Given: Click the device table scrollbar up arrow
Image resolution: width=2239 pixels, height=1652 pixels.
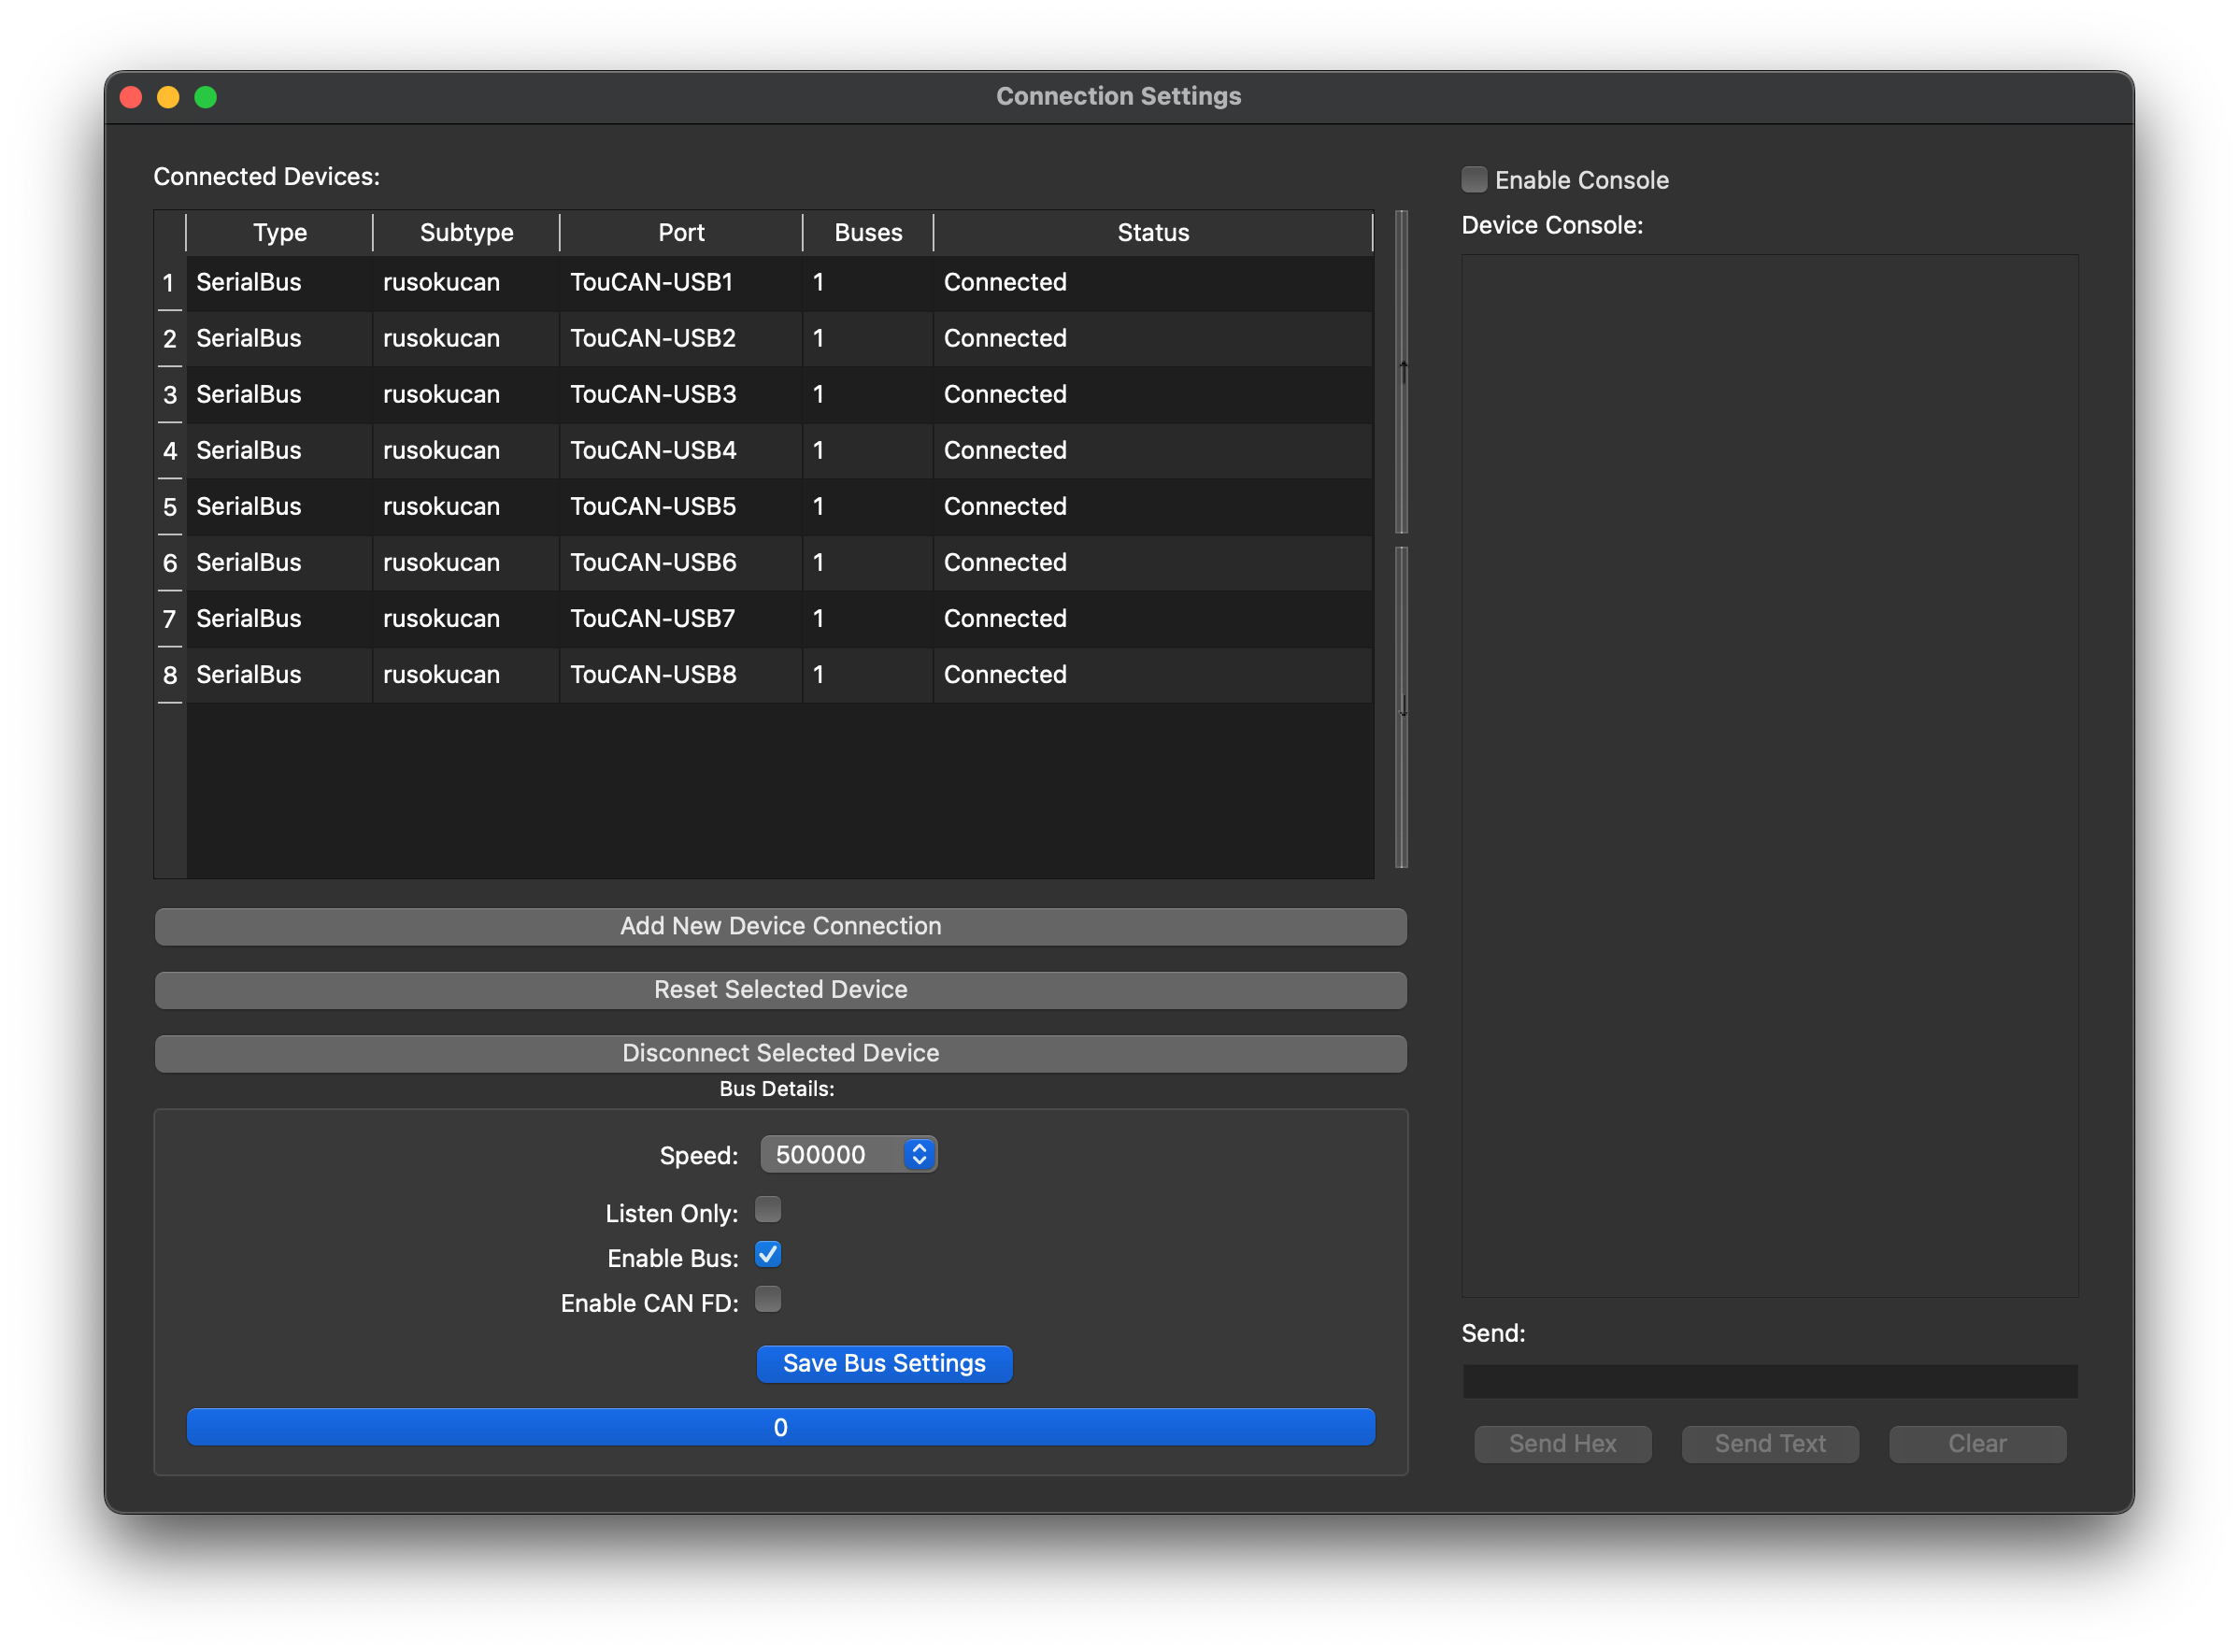Looking at the screenshot, I should click(1403, 370).
